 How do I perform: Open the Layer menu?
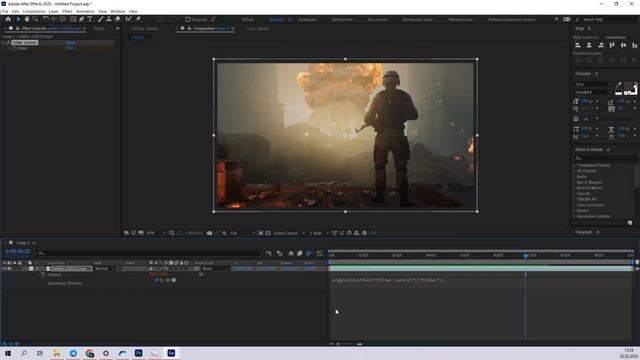[53, 11]
